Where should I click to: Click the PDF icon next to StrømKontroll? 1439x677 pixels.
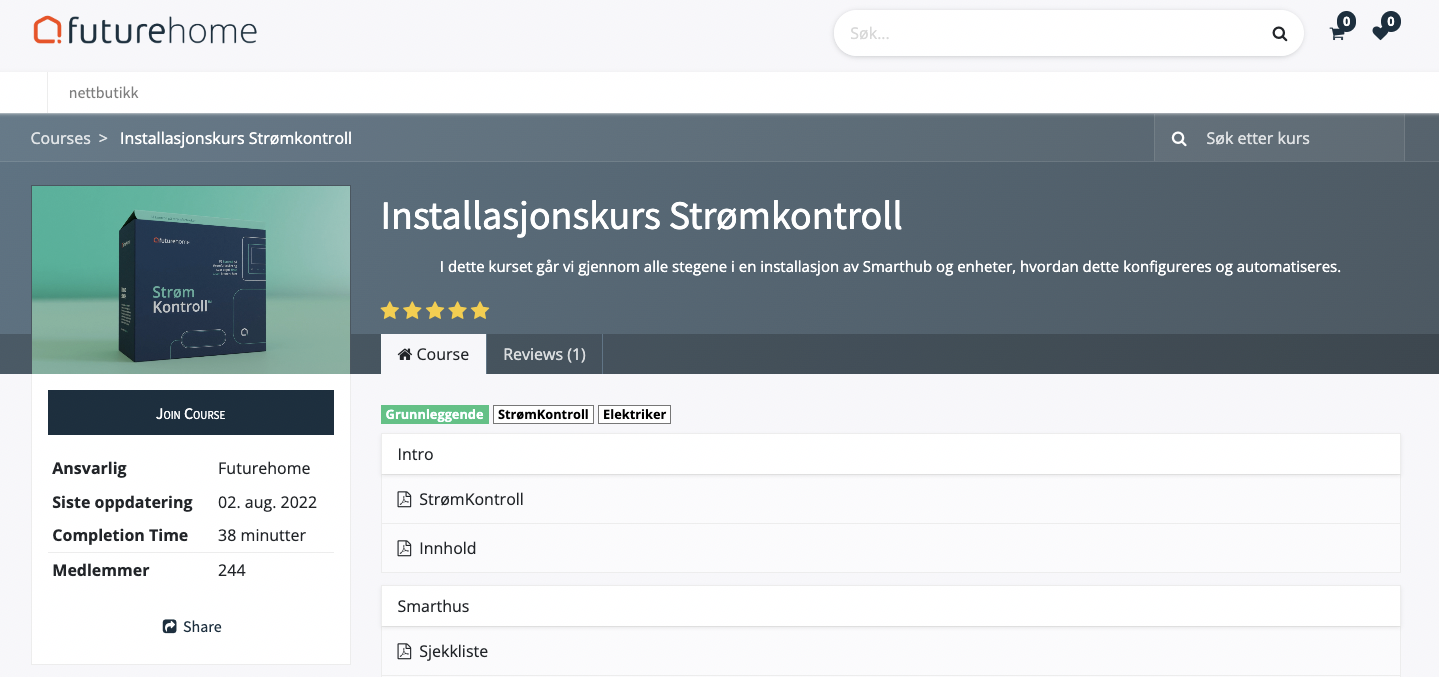click(404, 499)
